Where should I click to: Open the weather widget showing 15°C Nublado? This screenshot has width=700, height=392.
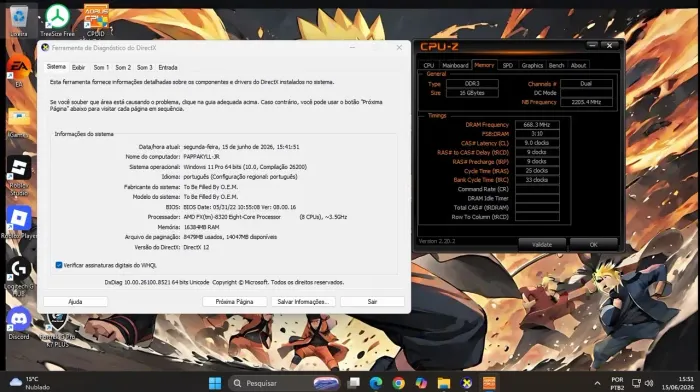click(x=29, y=383)
